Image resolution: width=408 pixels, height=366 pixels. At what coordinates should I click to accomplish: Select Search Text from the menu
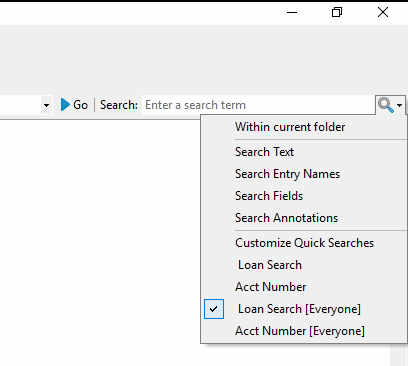coord(264,152)
